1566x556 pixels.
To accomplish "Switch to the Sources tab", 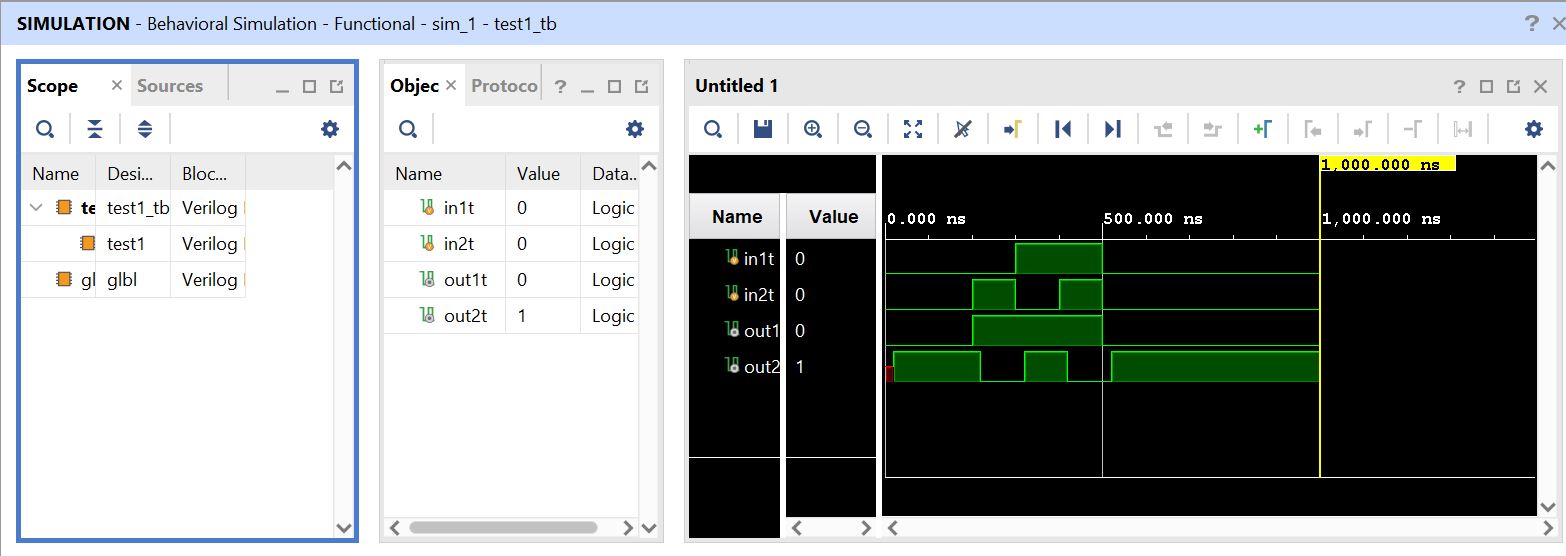I will (170, 86).
